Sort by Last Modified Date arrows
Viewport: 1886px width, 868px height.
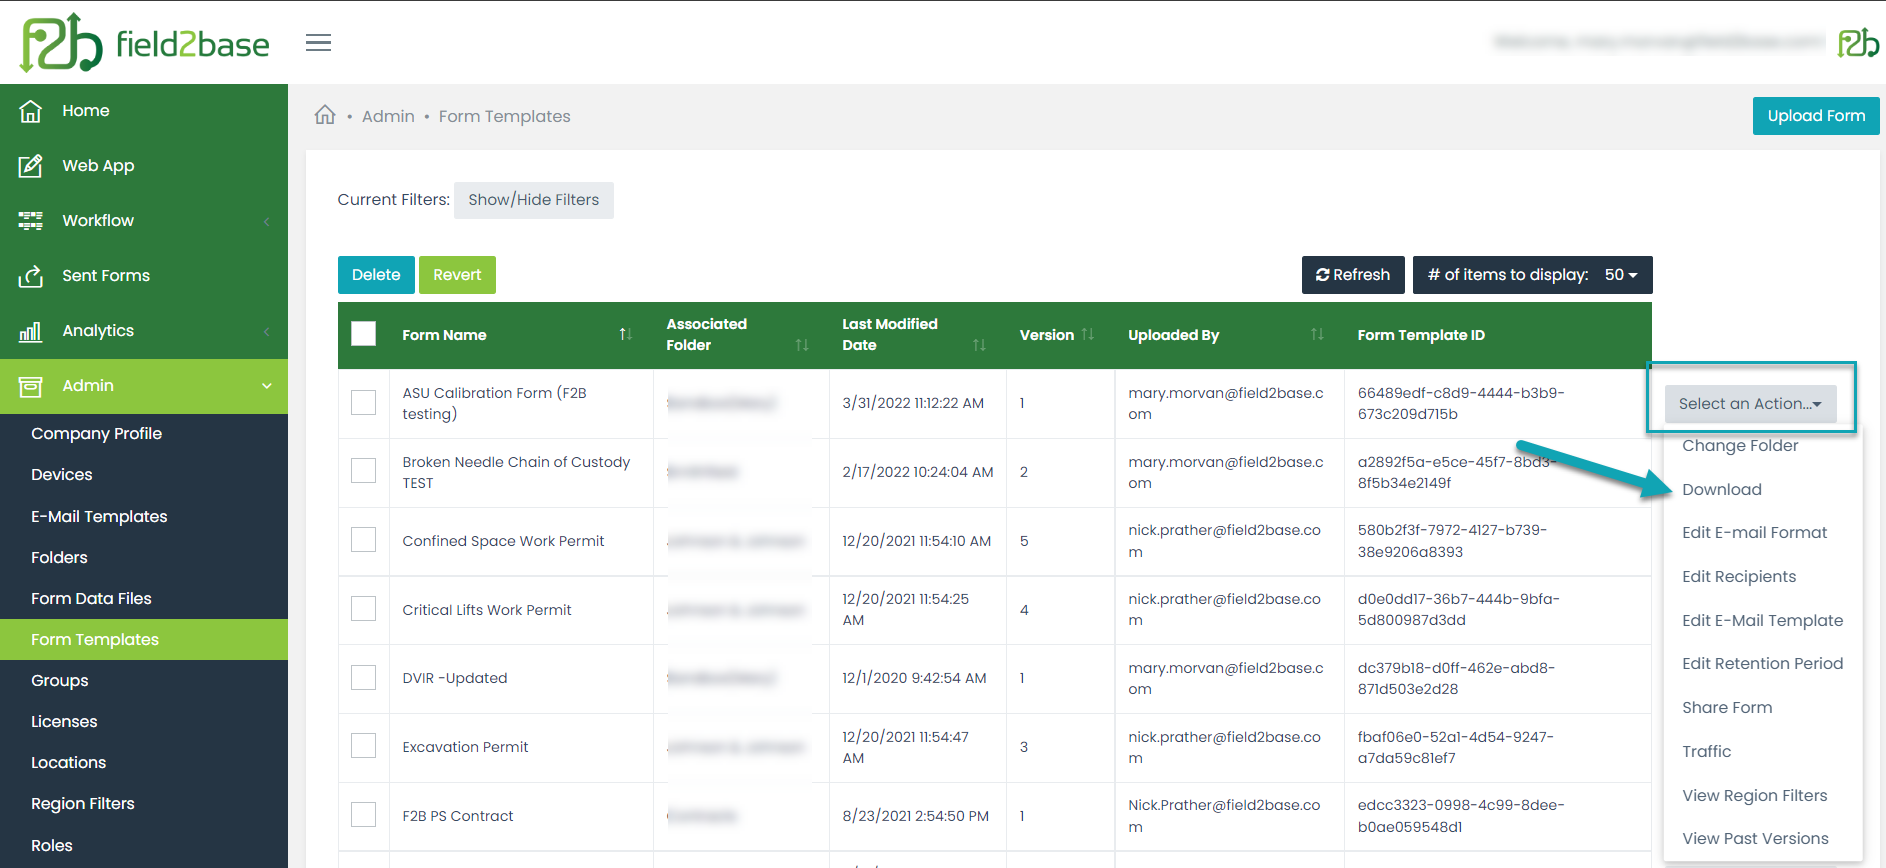click(x=979, y=345)
